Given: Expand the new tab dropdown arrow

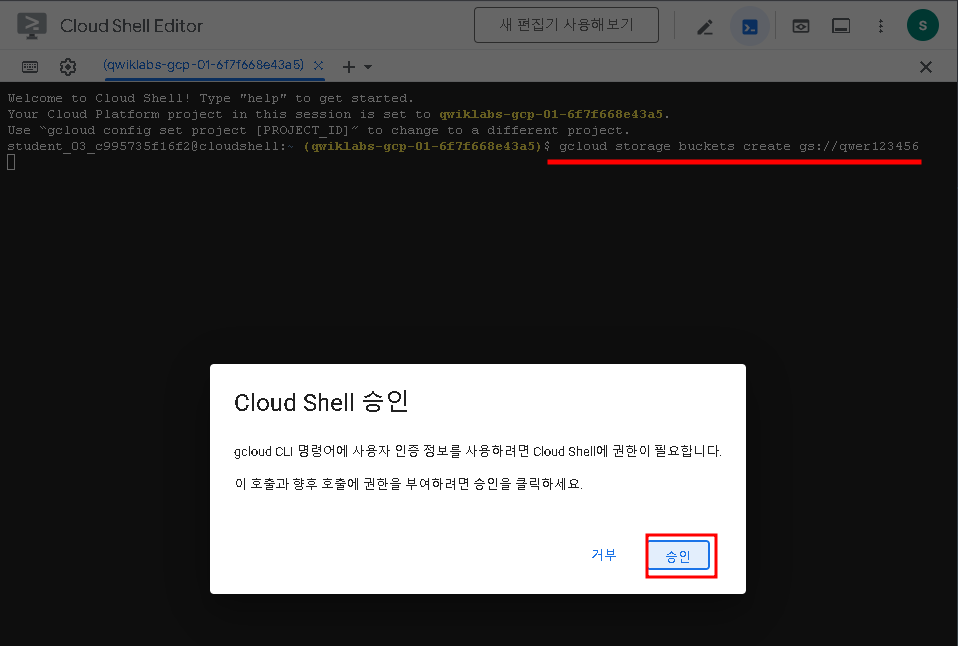Looking at the screenshot, I should (368, 67).
